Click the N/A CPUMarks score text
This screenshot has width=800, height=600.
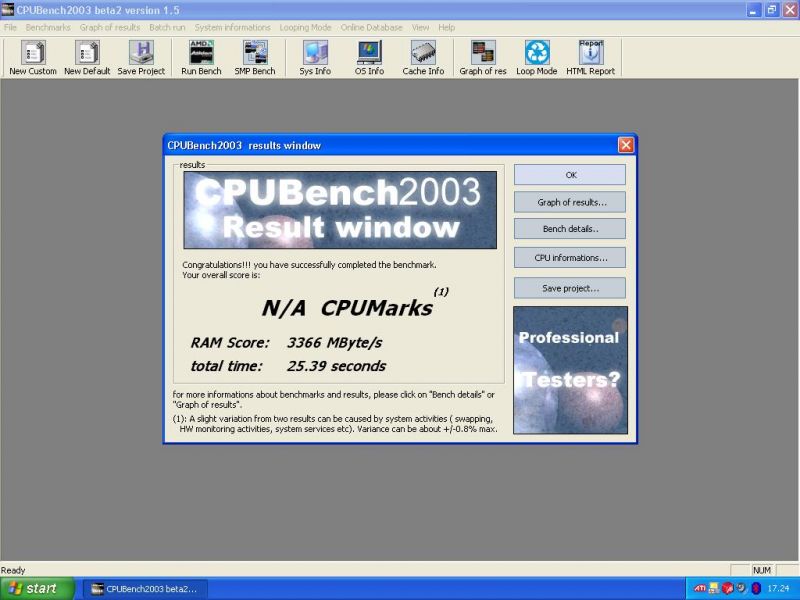pos(347,308)
